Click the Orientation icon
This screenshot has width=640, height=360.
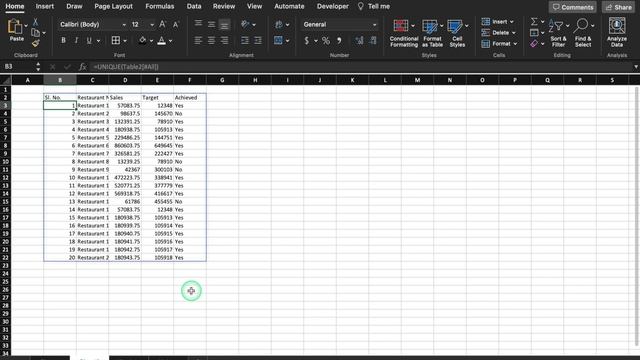tap(245, 24)
